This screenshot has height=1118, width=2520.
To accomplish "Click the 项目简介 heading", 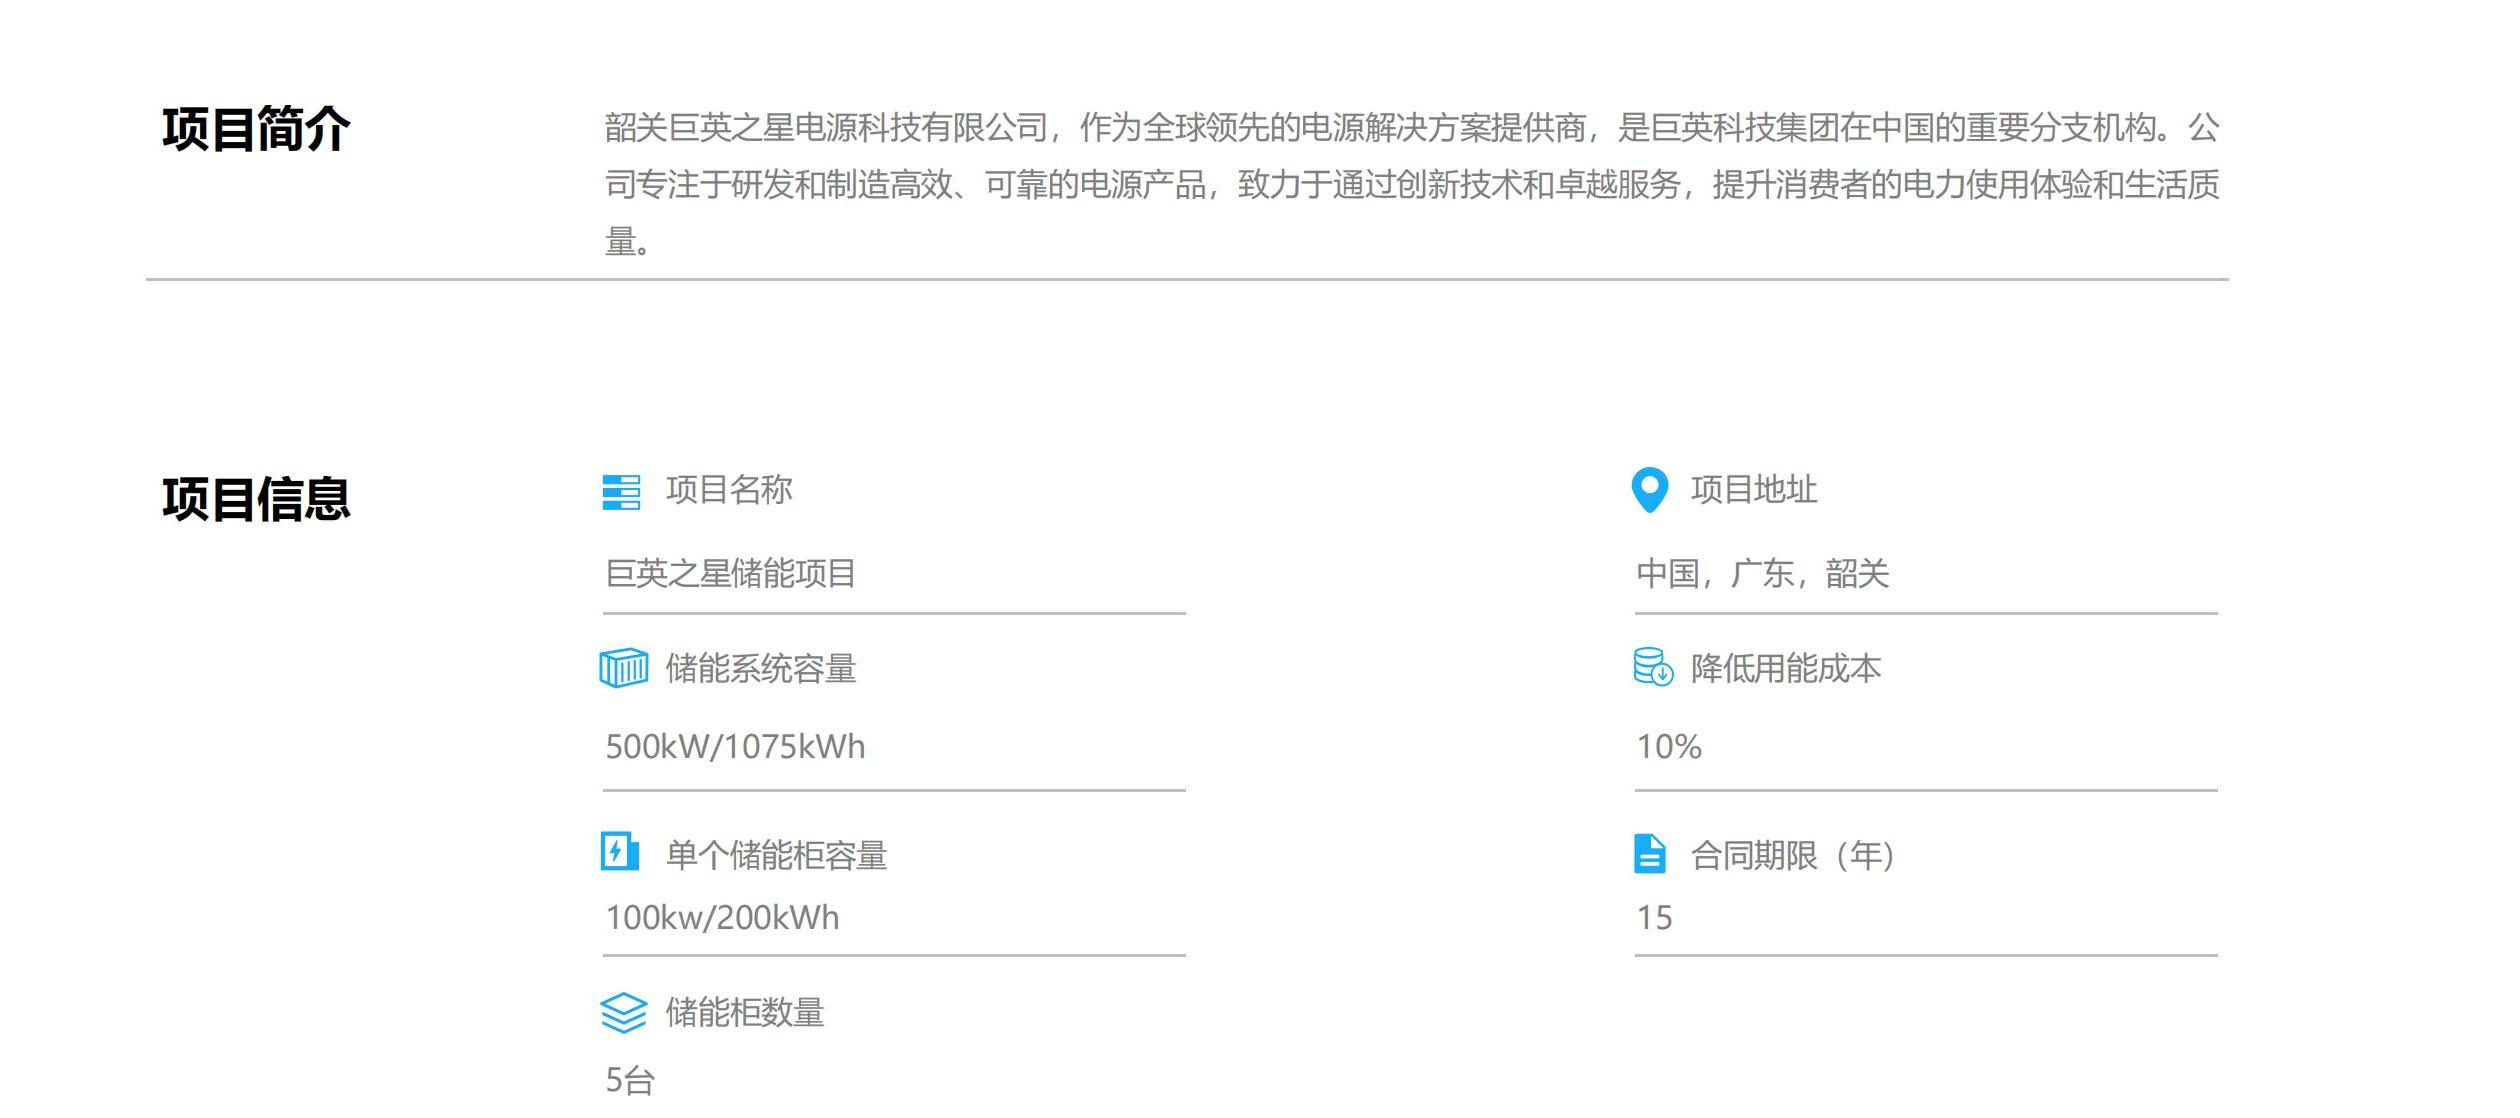I will [x=256, y=129].
